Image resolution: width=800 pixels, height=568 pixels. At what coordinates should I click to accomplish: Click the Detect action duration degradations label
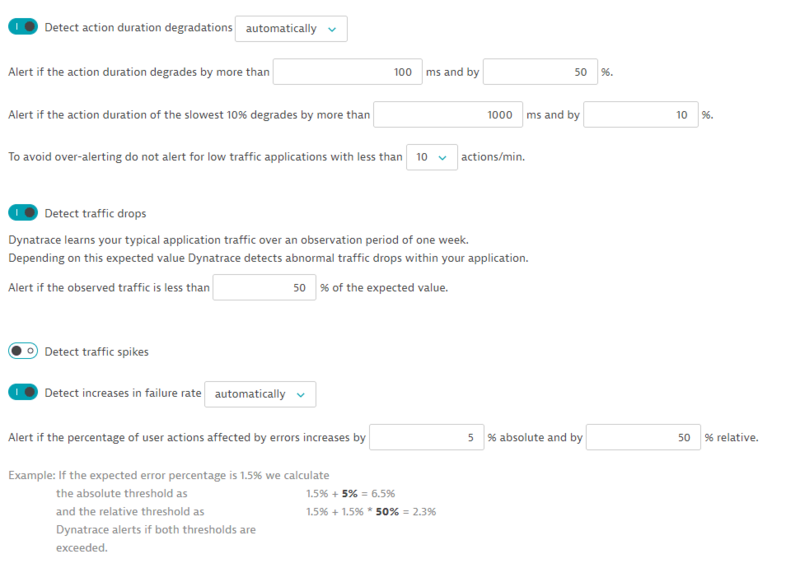click(x=138, y=28)
